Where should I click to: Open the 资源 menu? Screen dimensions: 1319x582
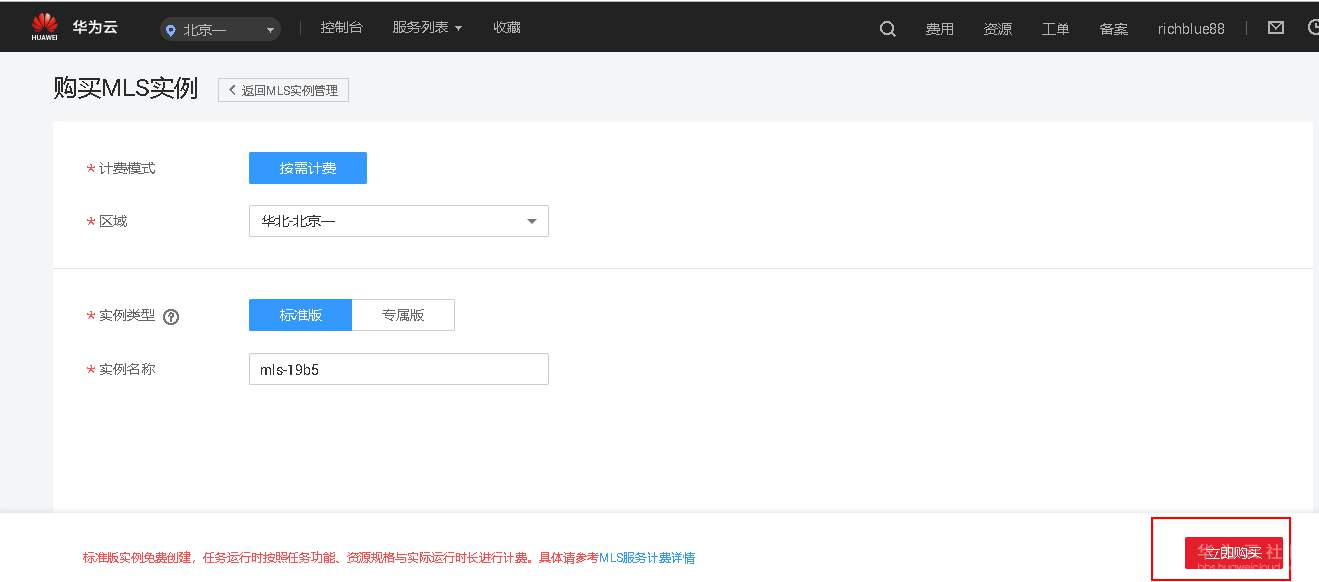(997, 29)
